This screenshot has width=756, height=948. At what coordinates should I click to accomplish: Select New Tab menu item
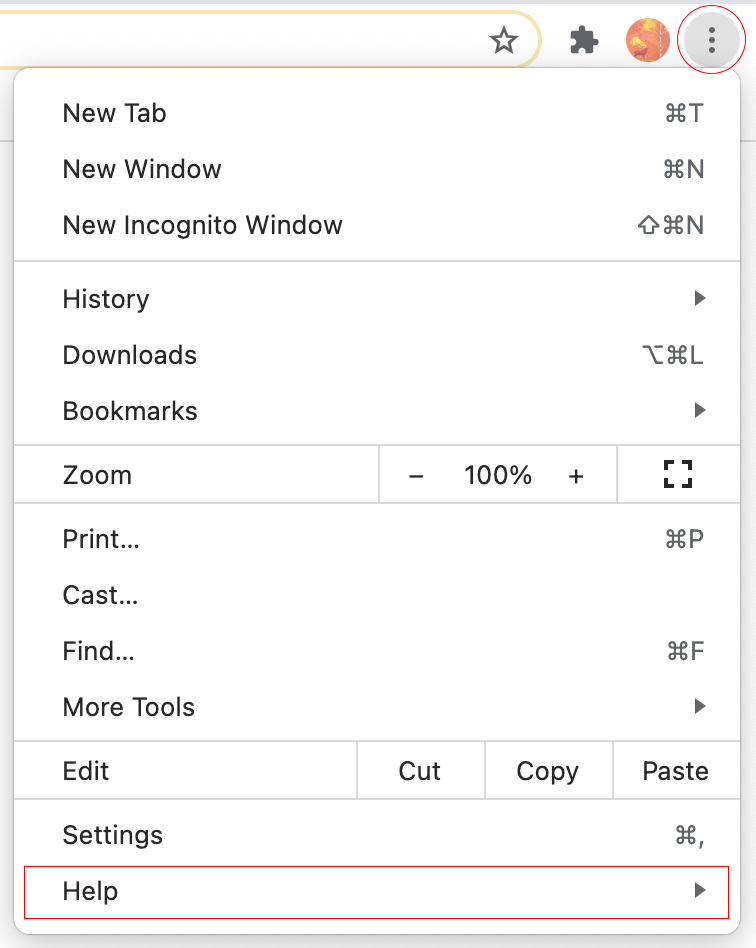(377, 113)
